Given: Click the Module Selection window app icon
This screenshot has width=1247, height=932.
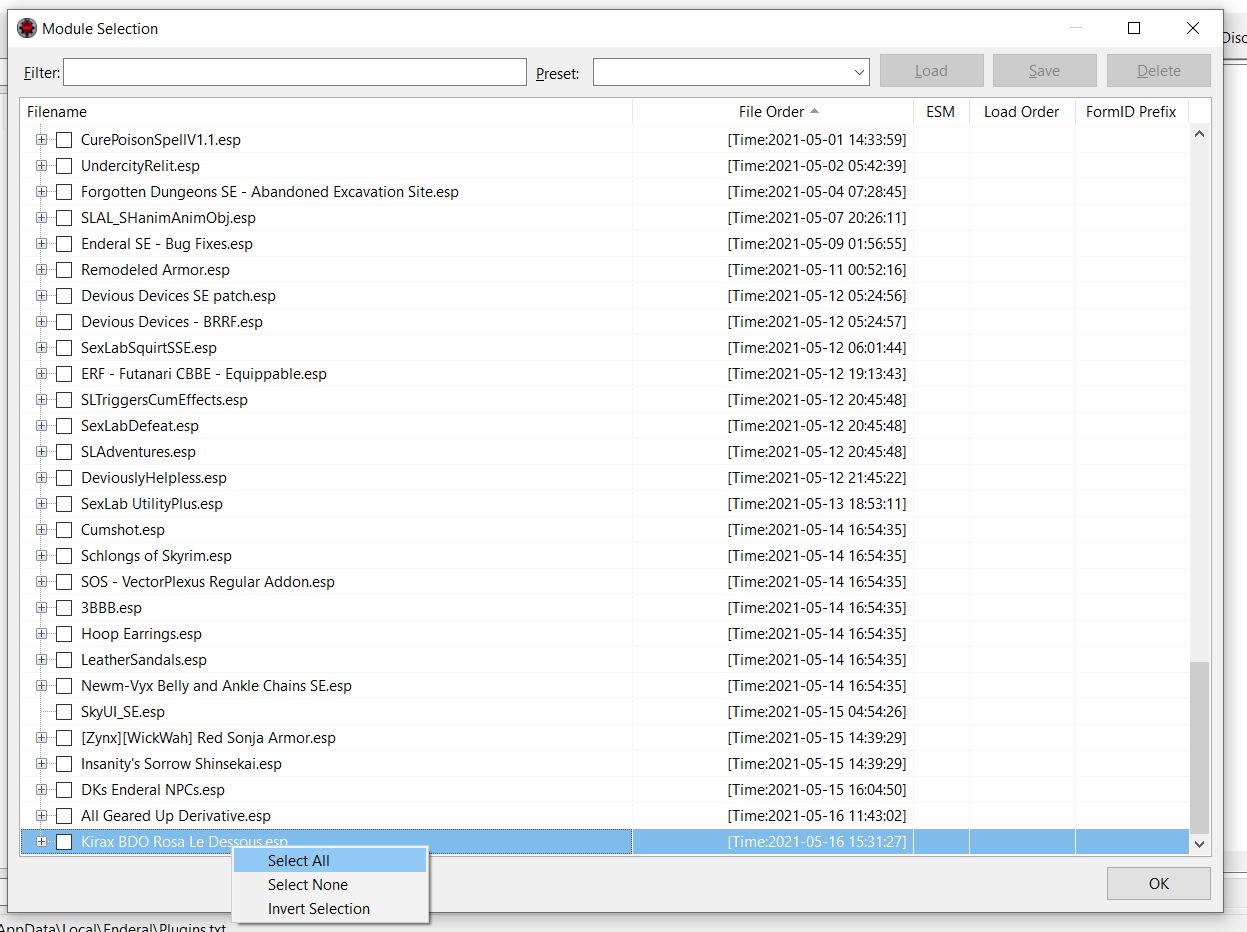Looking at the screenshot, I should click(x=27, y=29).
